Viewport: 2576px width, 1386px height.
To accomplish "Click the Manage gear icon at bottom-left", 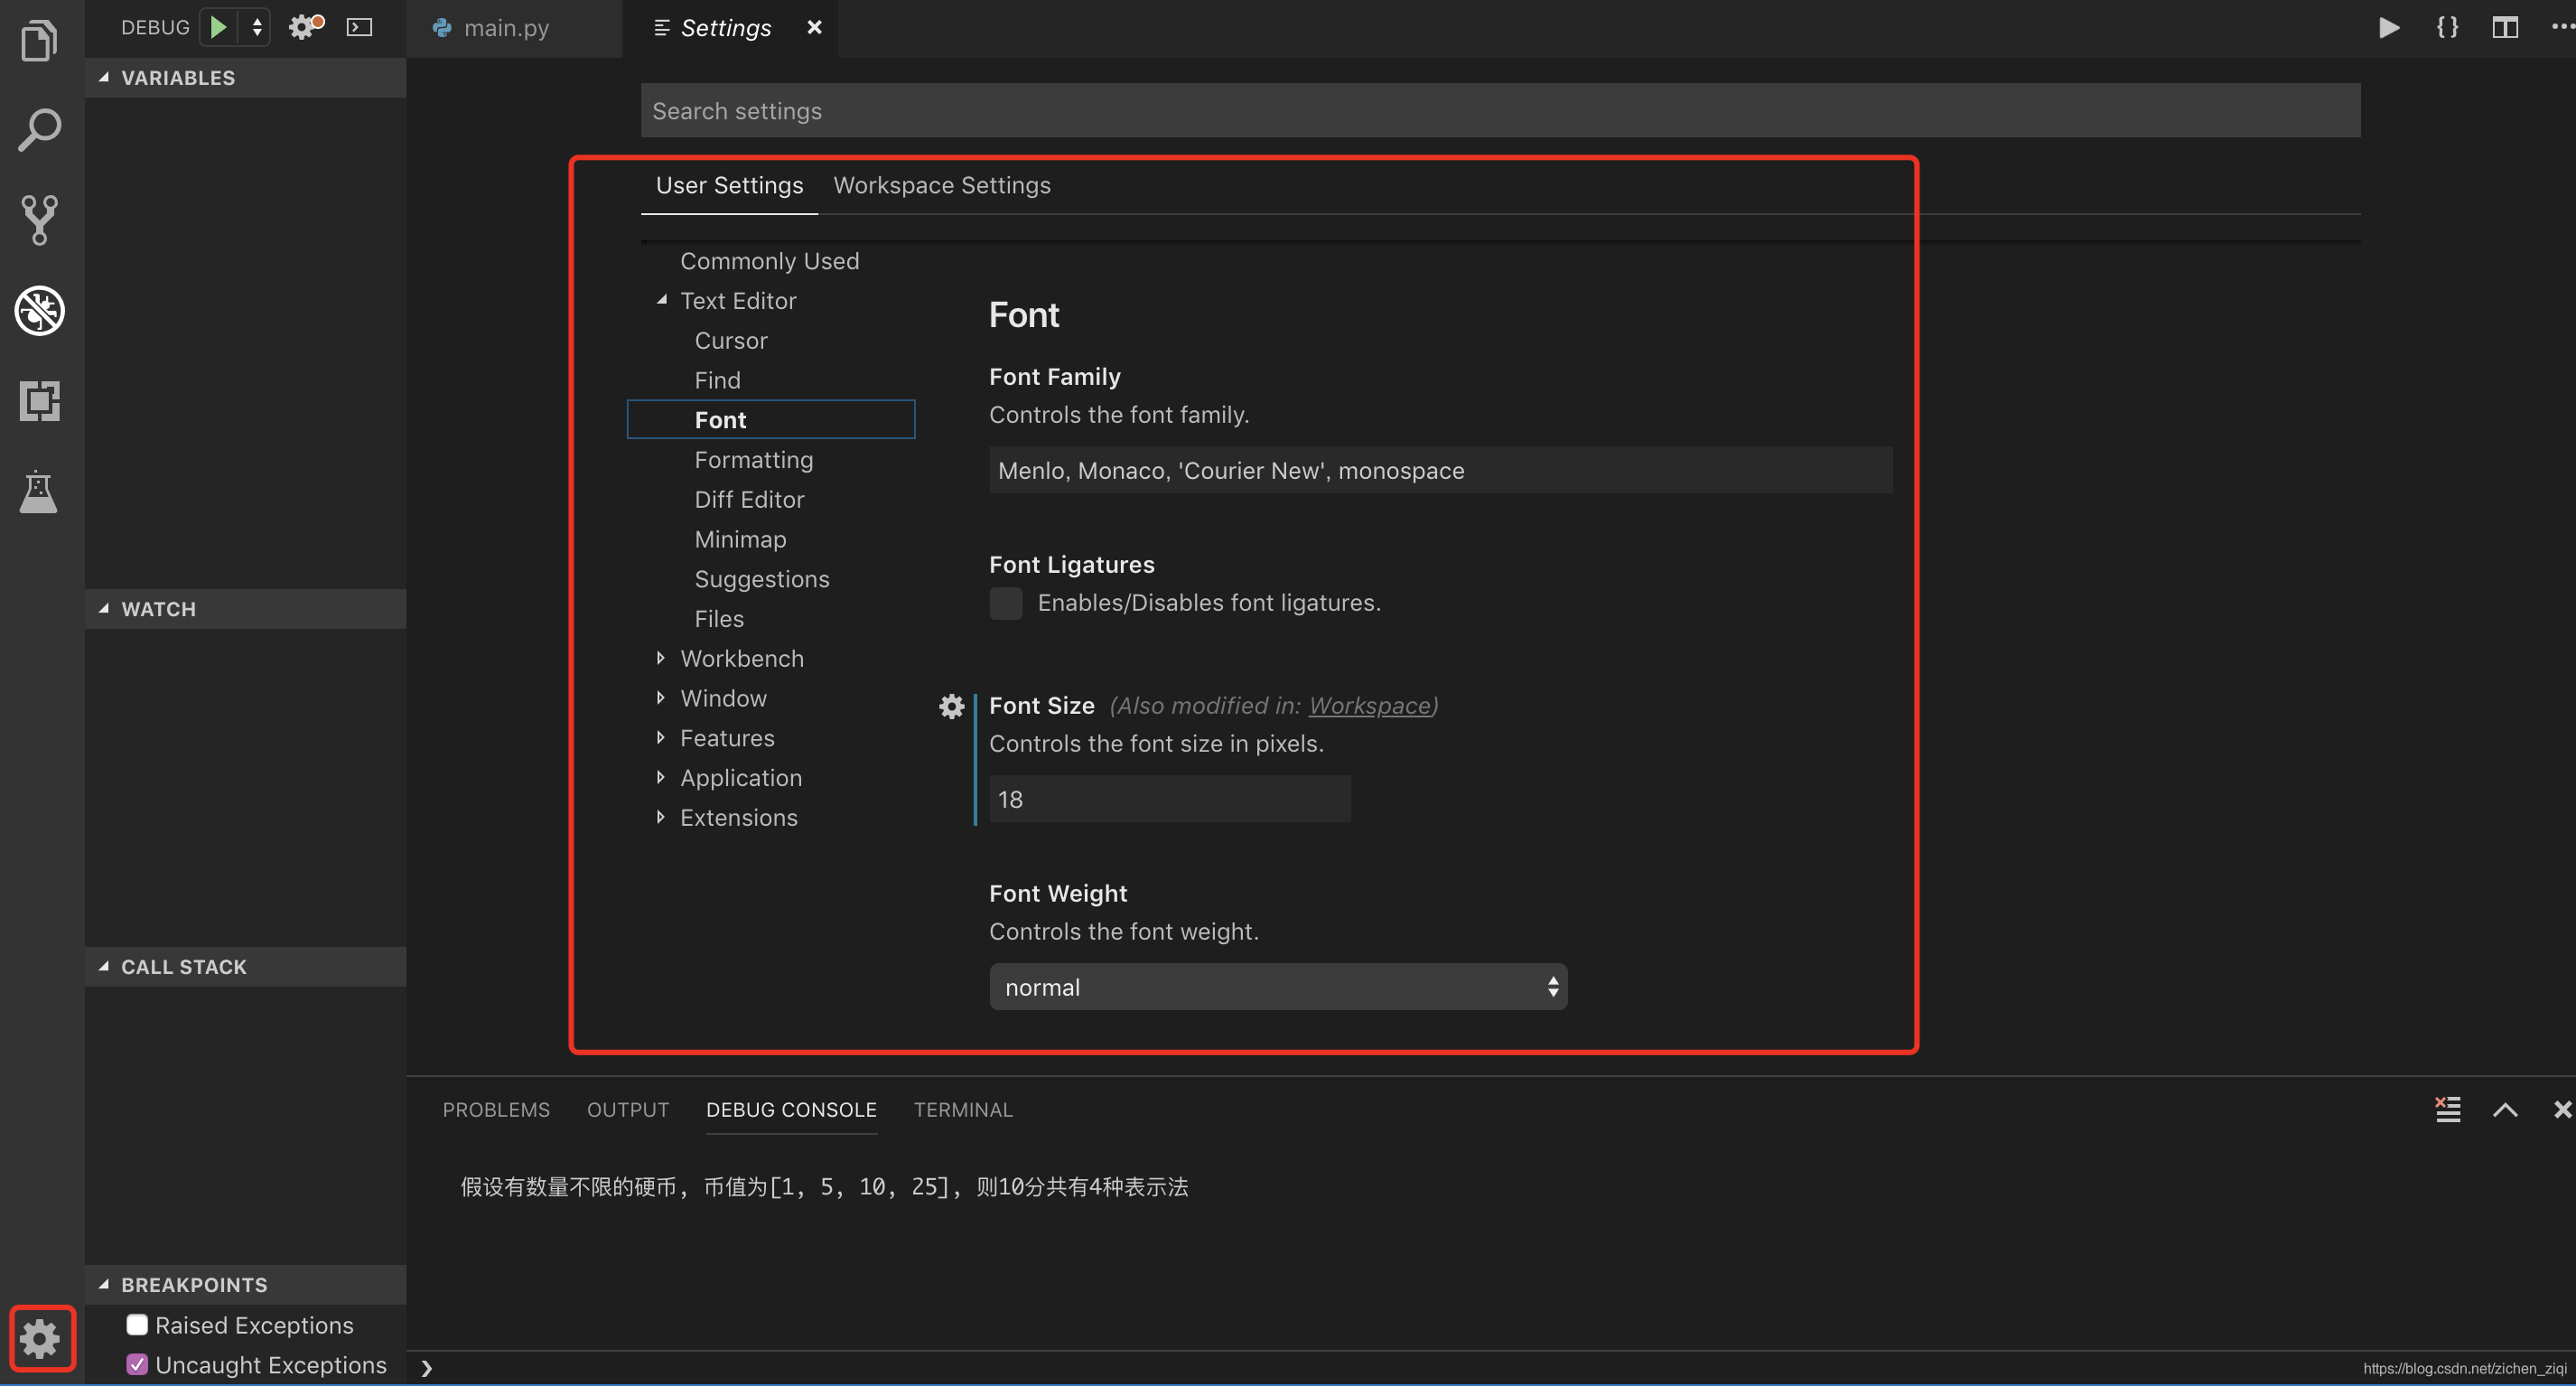I will click(41, 1338).
